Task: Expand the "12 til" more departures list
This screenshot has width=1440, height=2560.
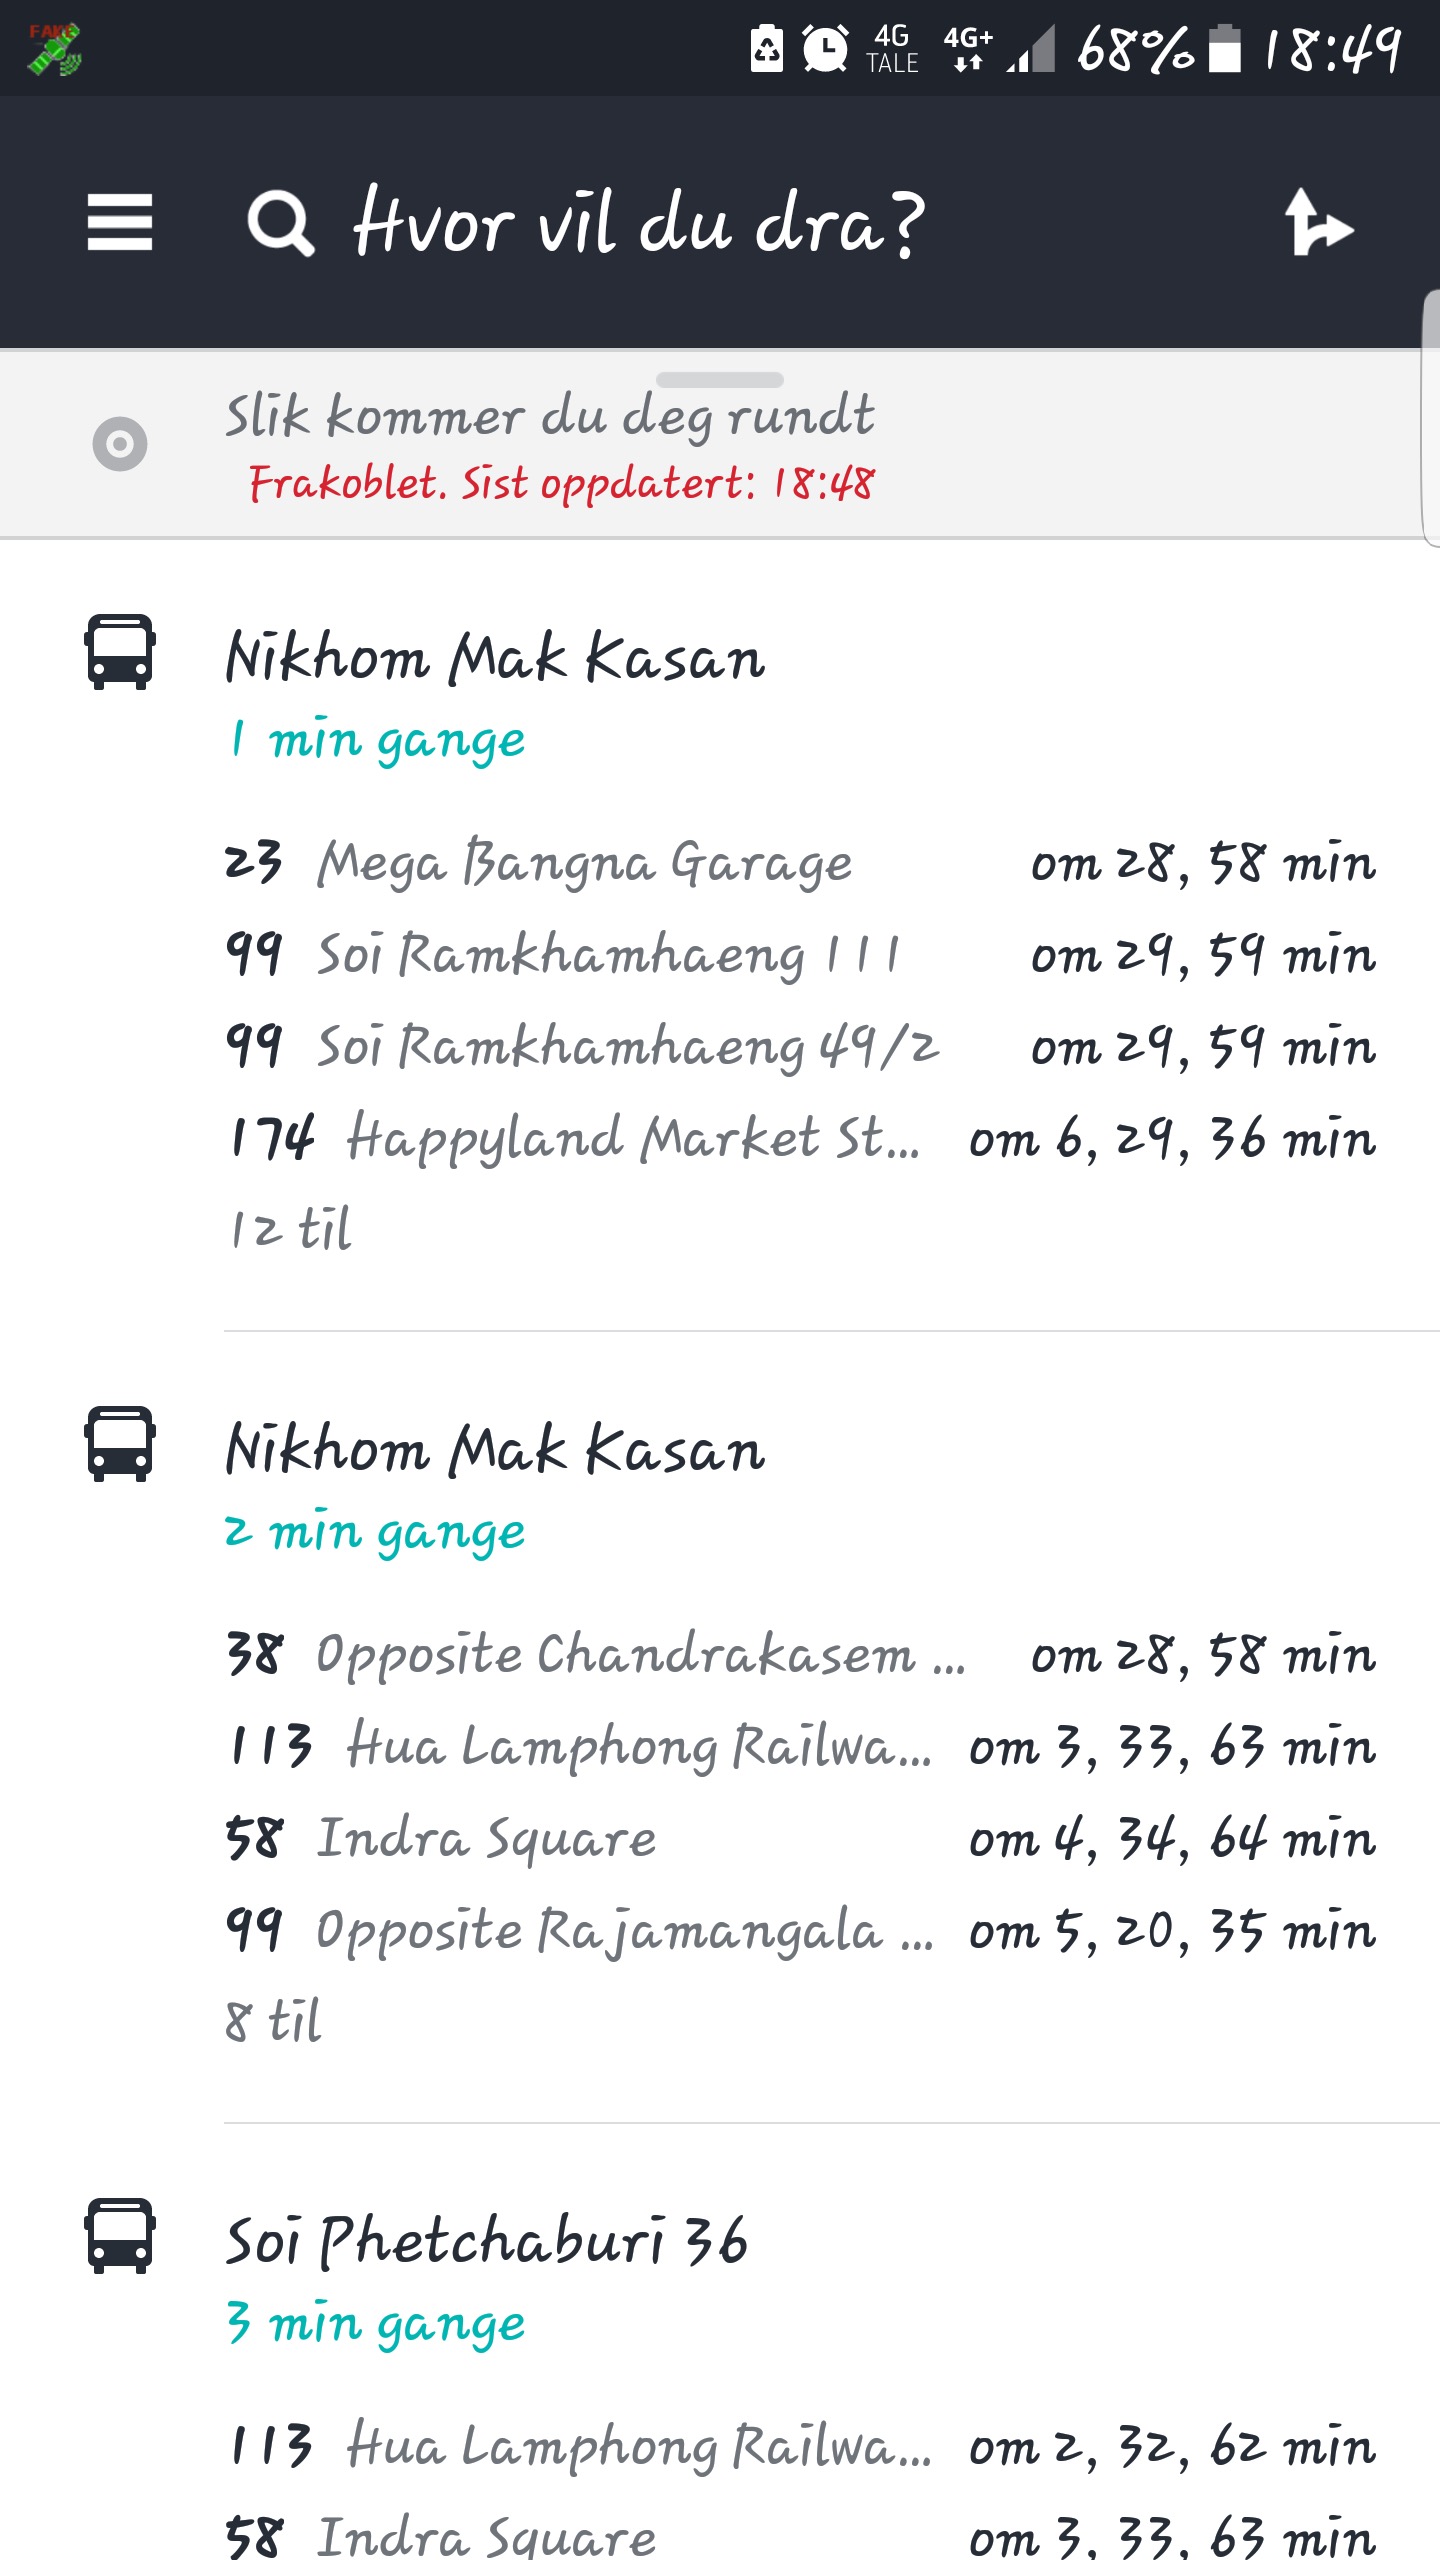Action: coord(290,1230)
